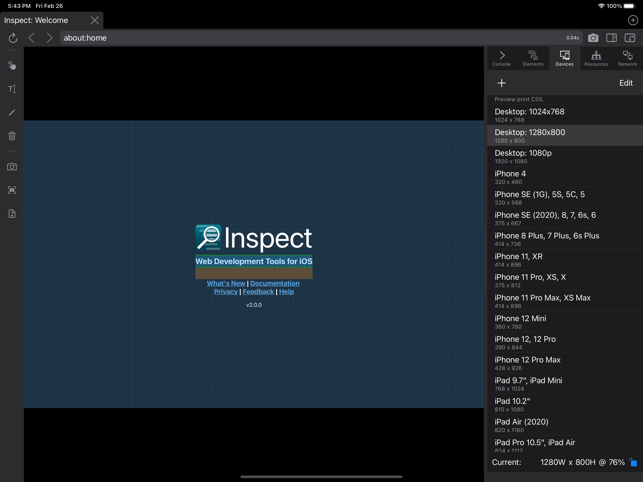The height and width of the screenshot is (482, 643).
Task: Open the Privacy link
Action: [x=226, y=292]
